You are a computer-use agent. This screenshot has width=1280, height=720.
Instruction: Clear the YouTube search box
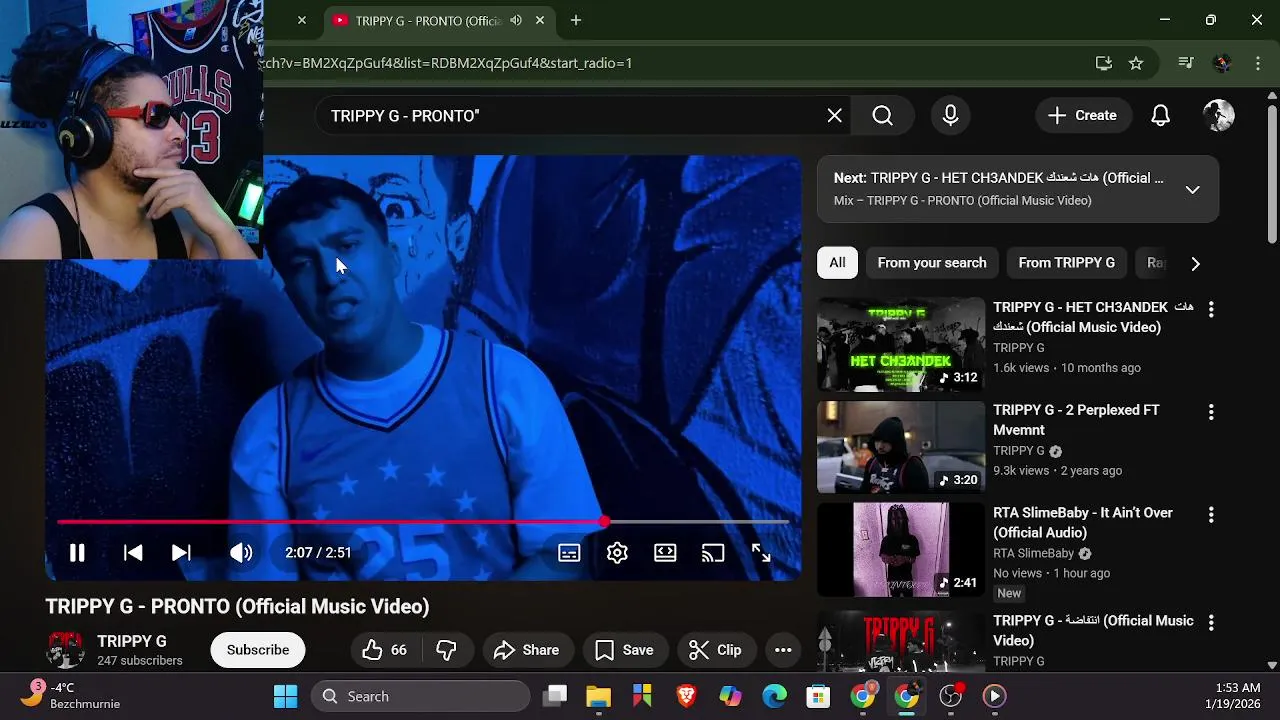pyautogui.click(x=835, y=116)
